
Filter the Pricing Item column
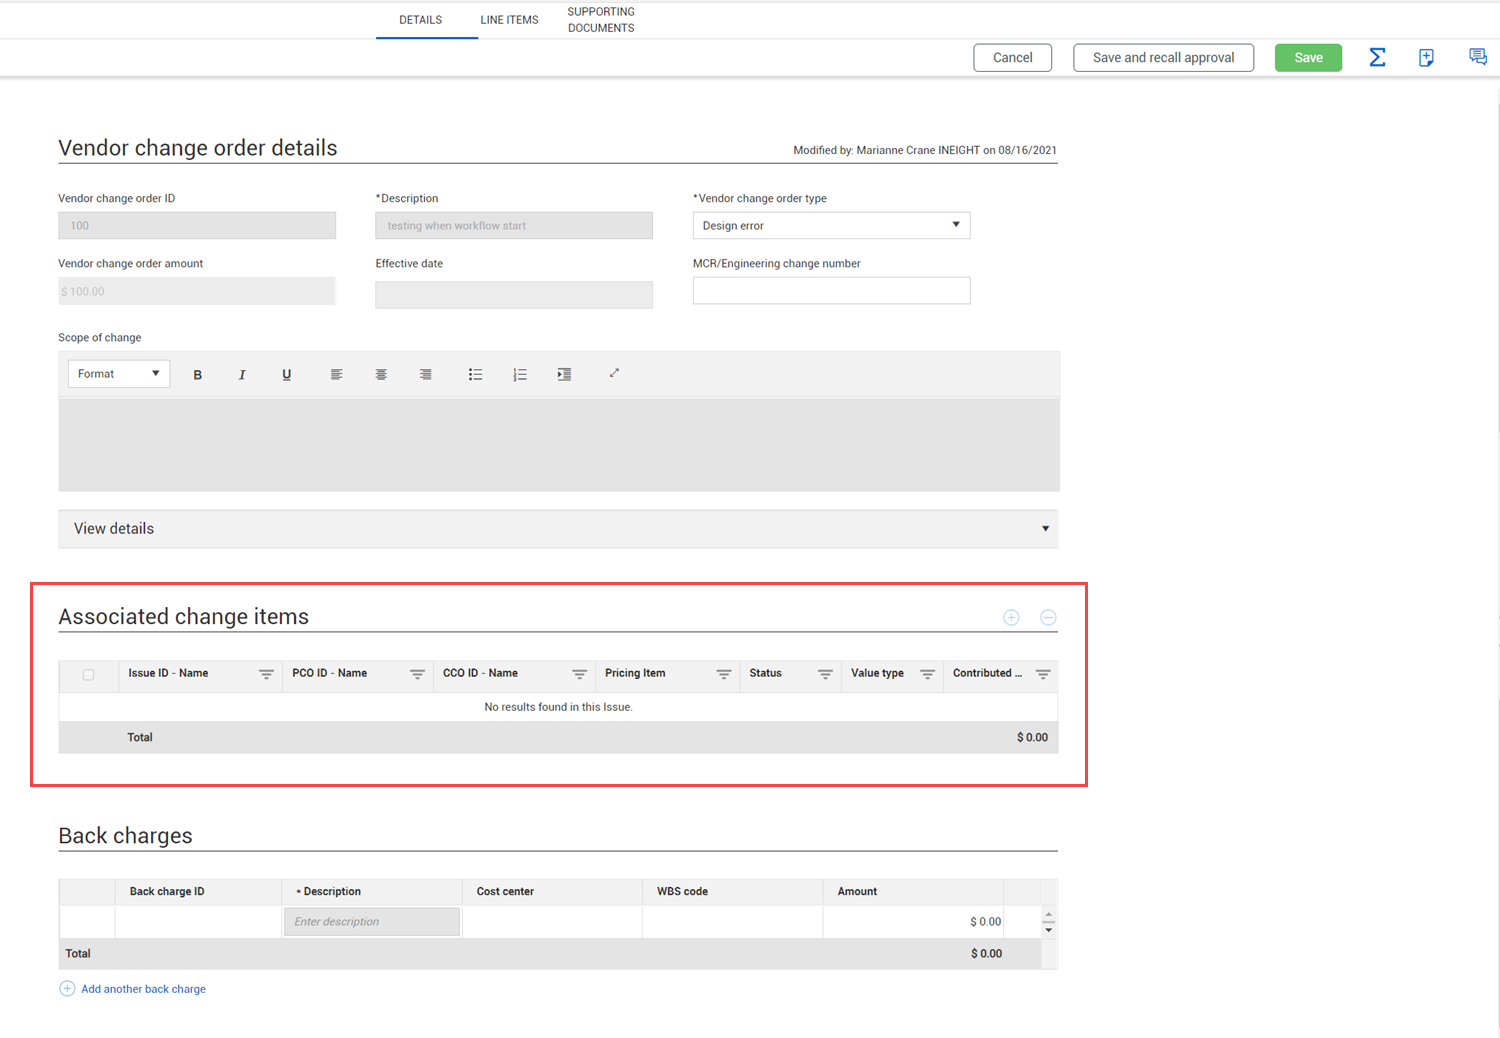coord(724,675)
